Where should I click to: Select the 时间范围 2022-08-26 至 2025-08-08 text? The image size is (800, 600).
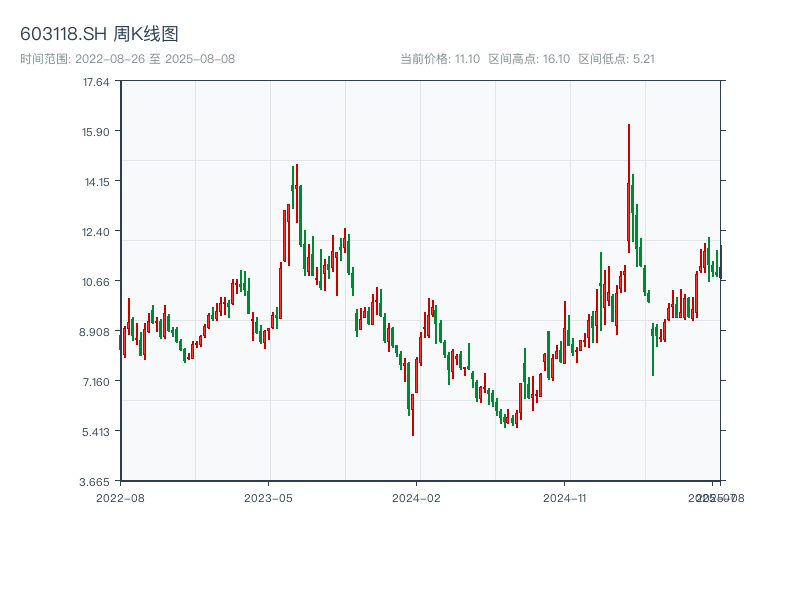tap(128, 59)
